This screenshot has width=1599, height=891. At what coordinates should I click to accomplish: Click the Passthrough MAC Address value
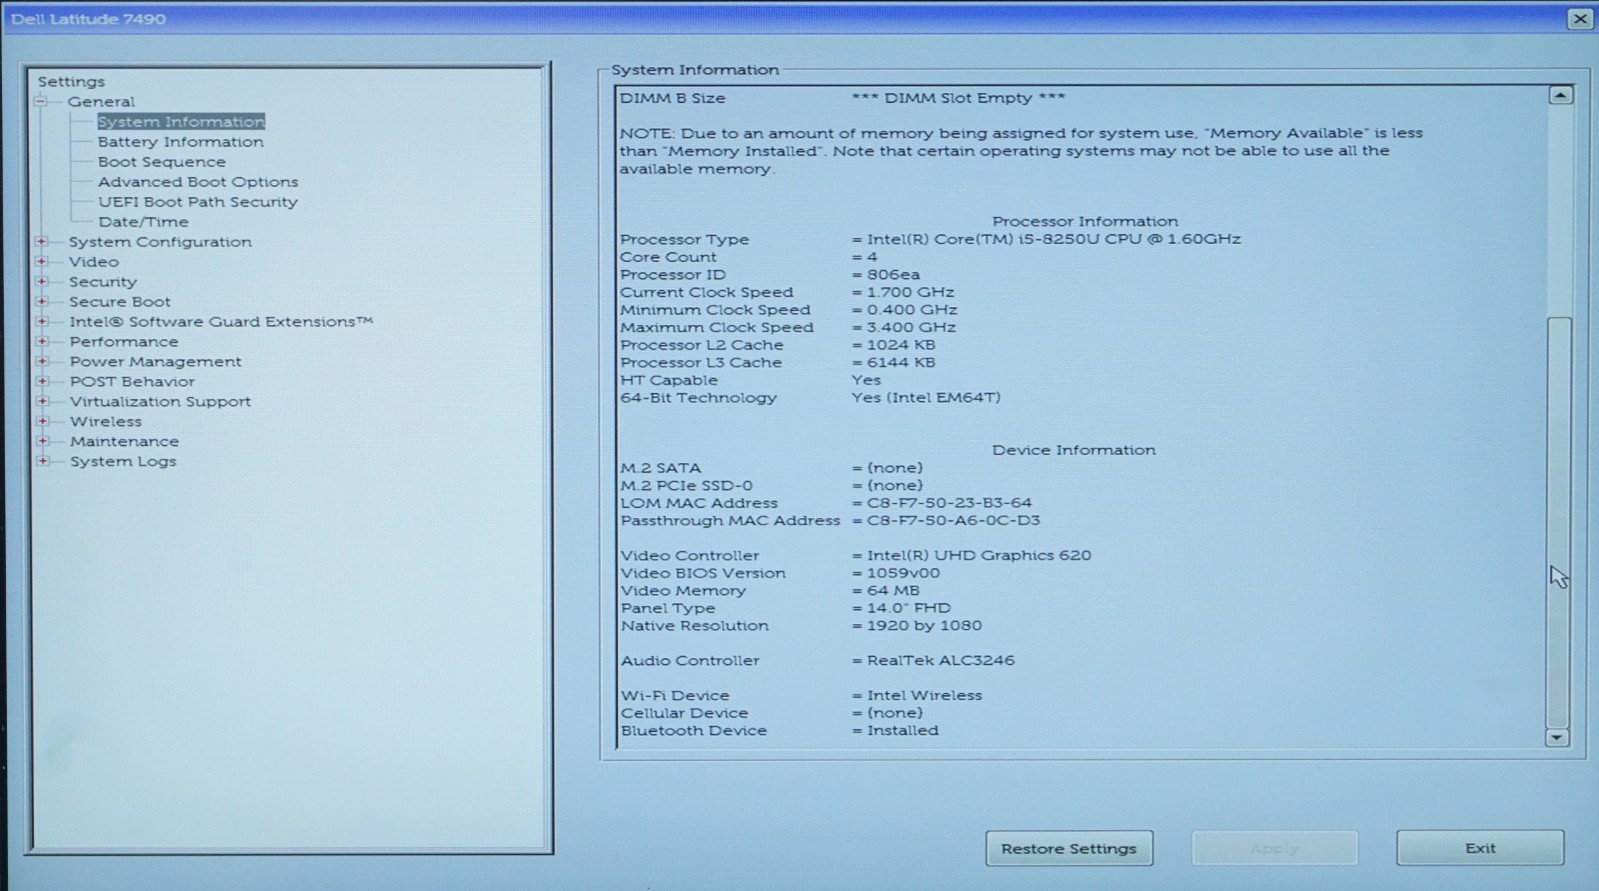pos(953,521)
